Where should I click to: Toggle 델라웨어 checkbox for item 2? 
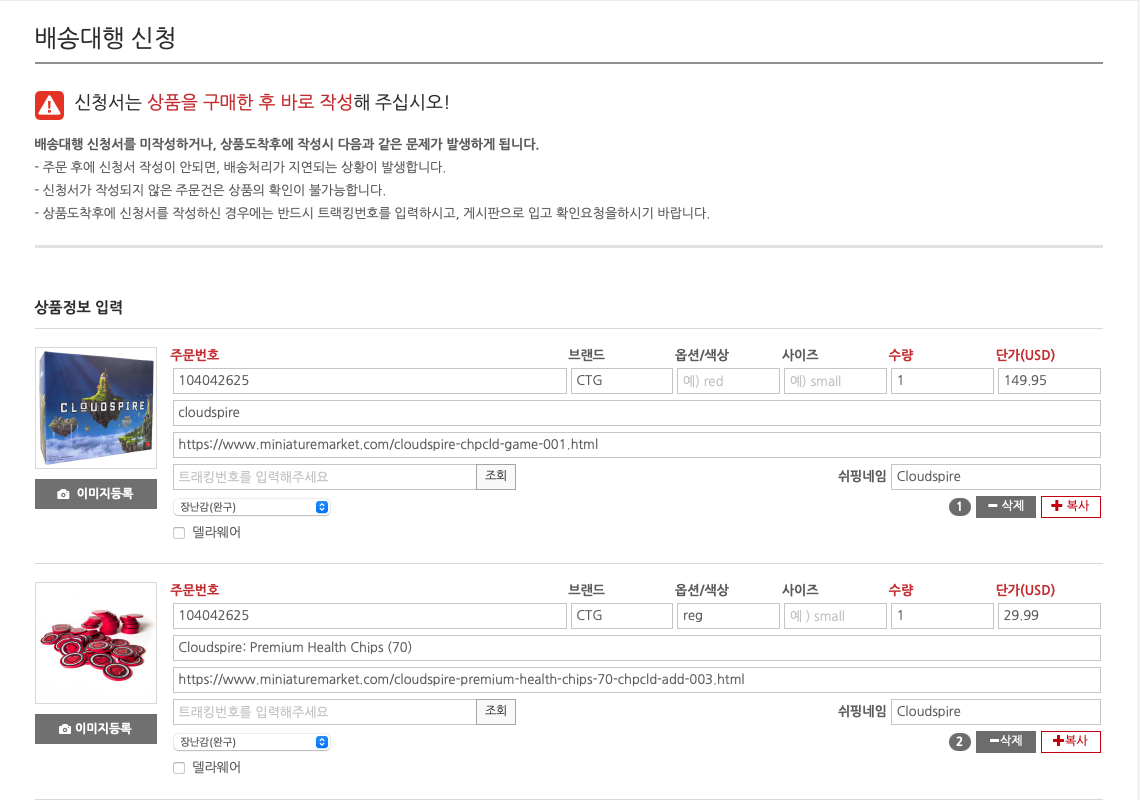[x=179, y=768]
